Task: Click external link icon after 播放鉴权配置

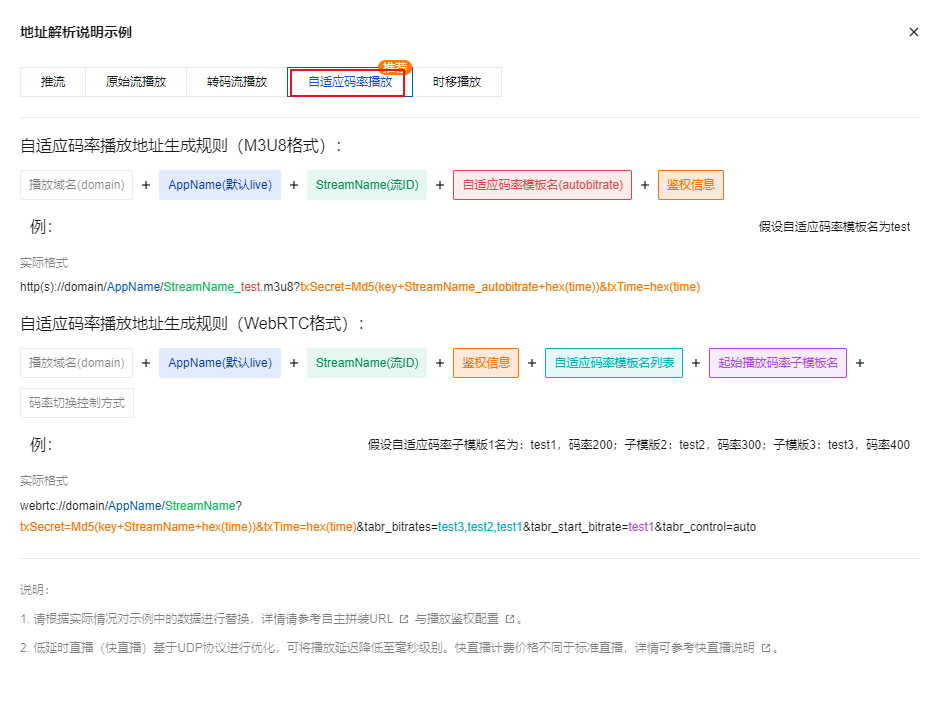Action: (x=509, y=619)
